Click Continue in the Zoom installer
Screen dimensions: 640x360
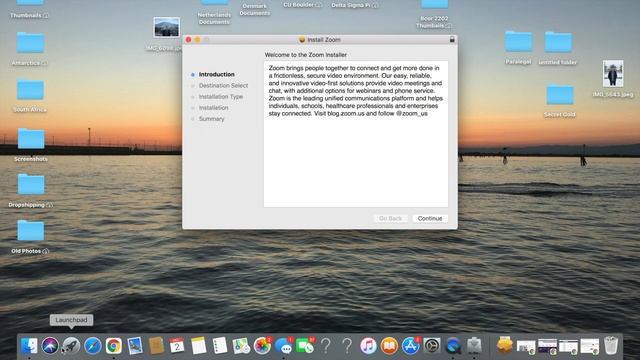click(430, 218)
